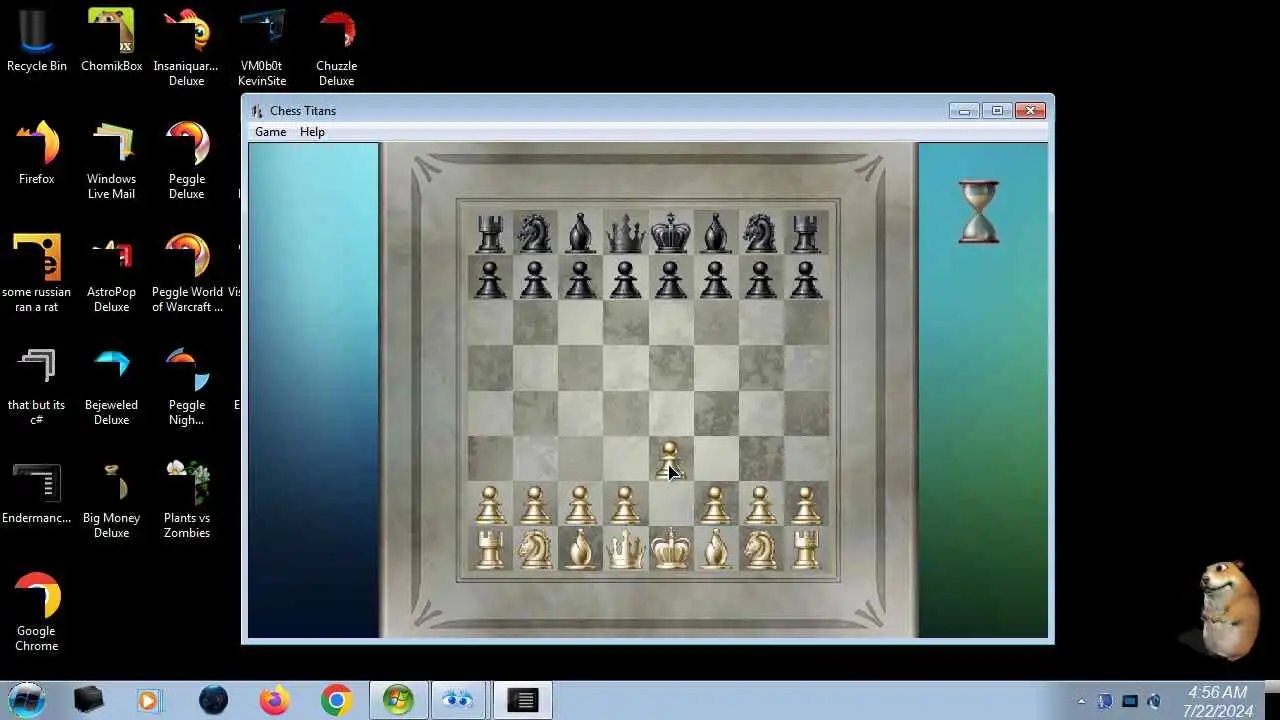Select the Bejeweled Deluxe desktop shortcut

[x=111, y=386]
